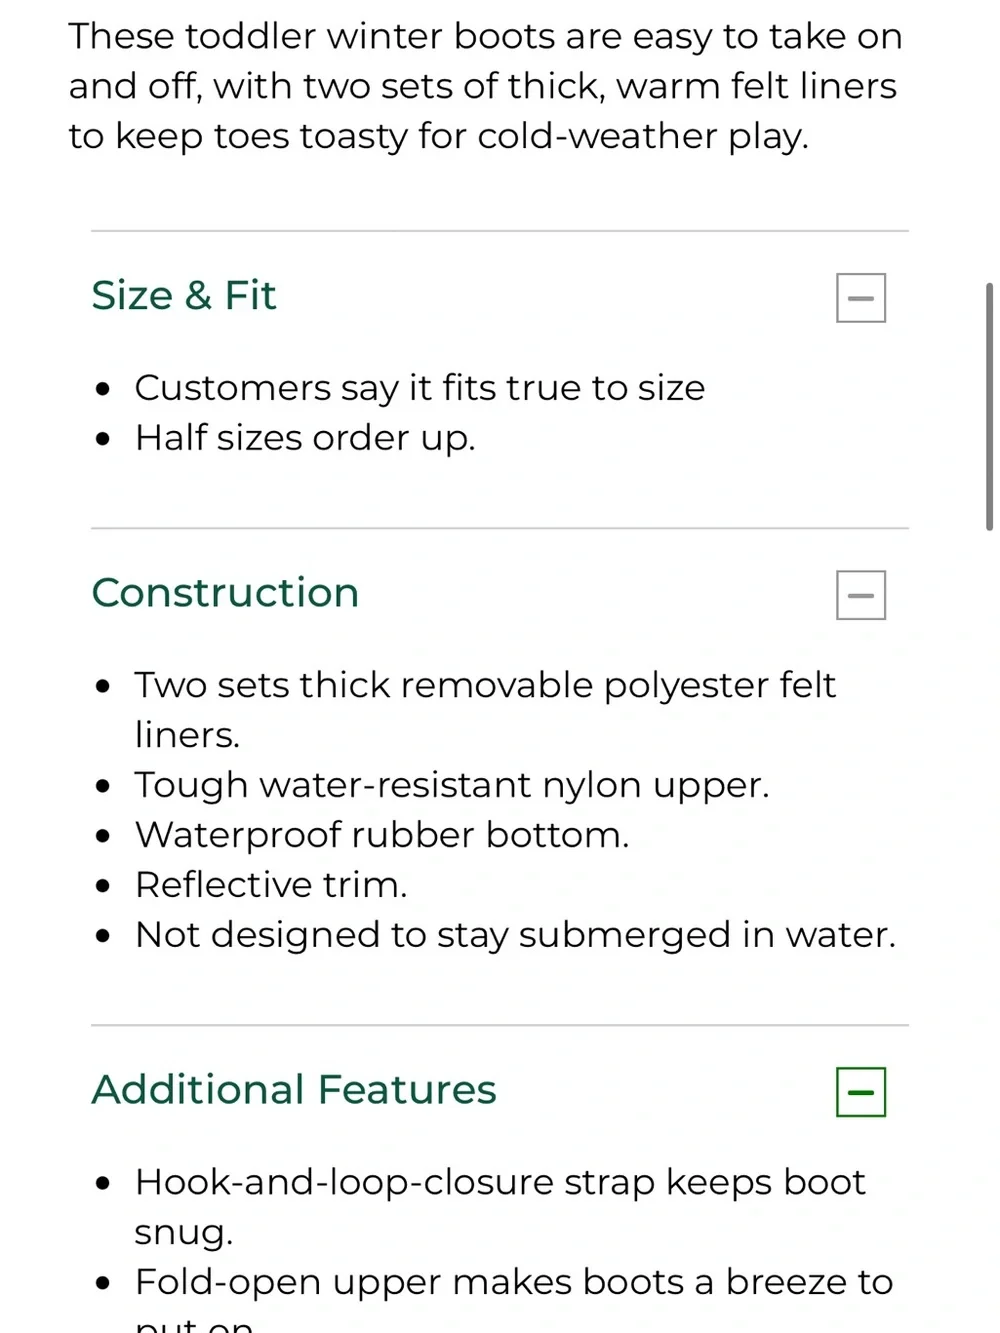Viewport: 1000px width, 1333px height.
Task: Click the 'Waterproof rubber bottom.' bullet
Action: (382, 835)
